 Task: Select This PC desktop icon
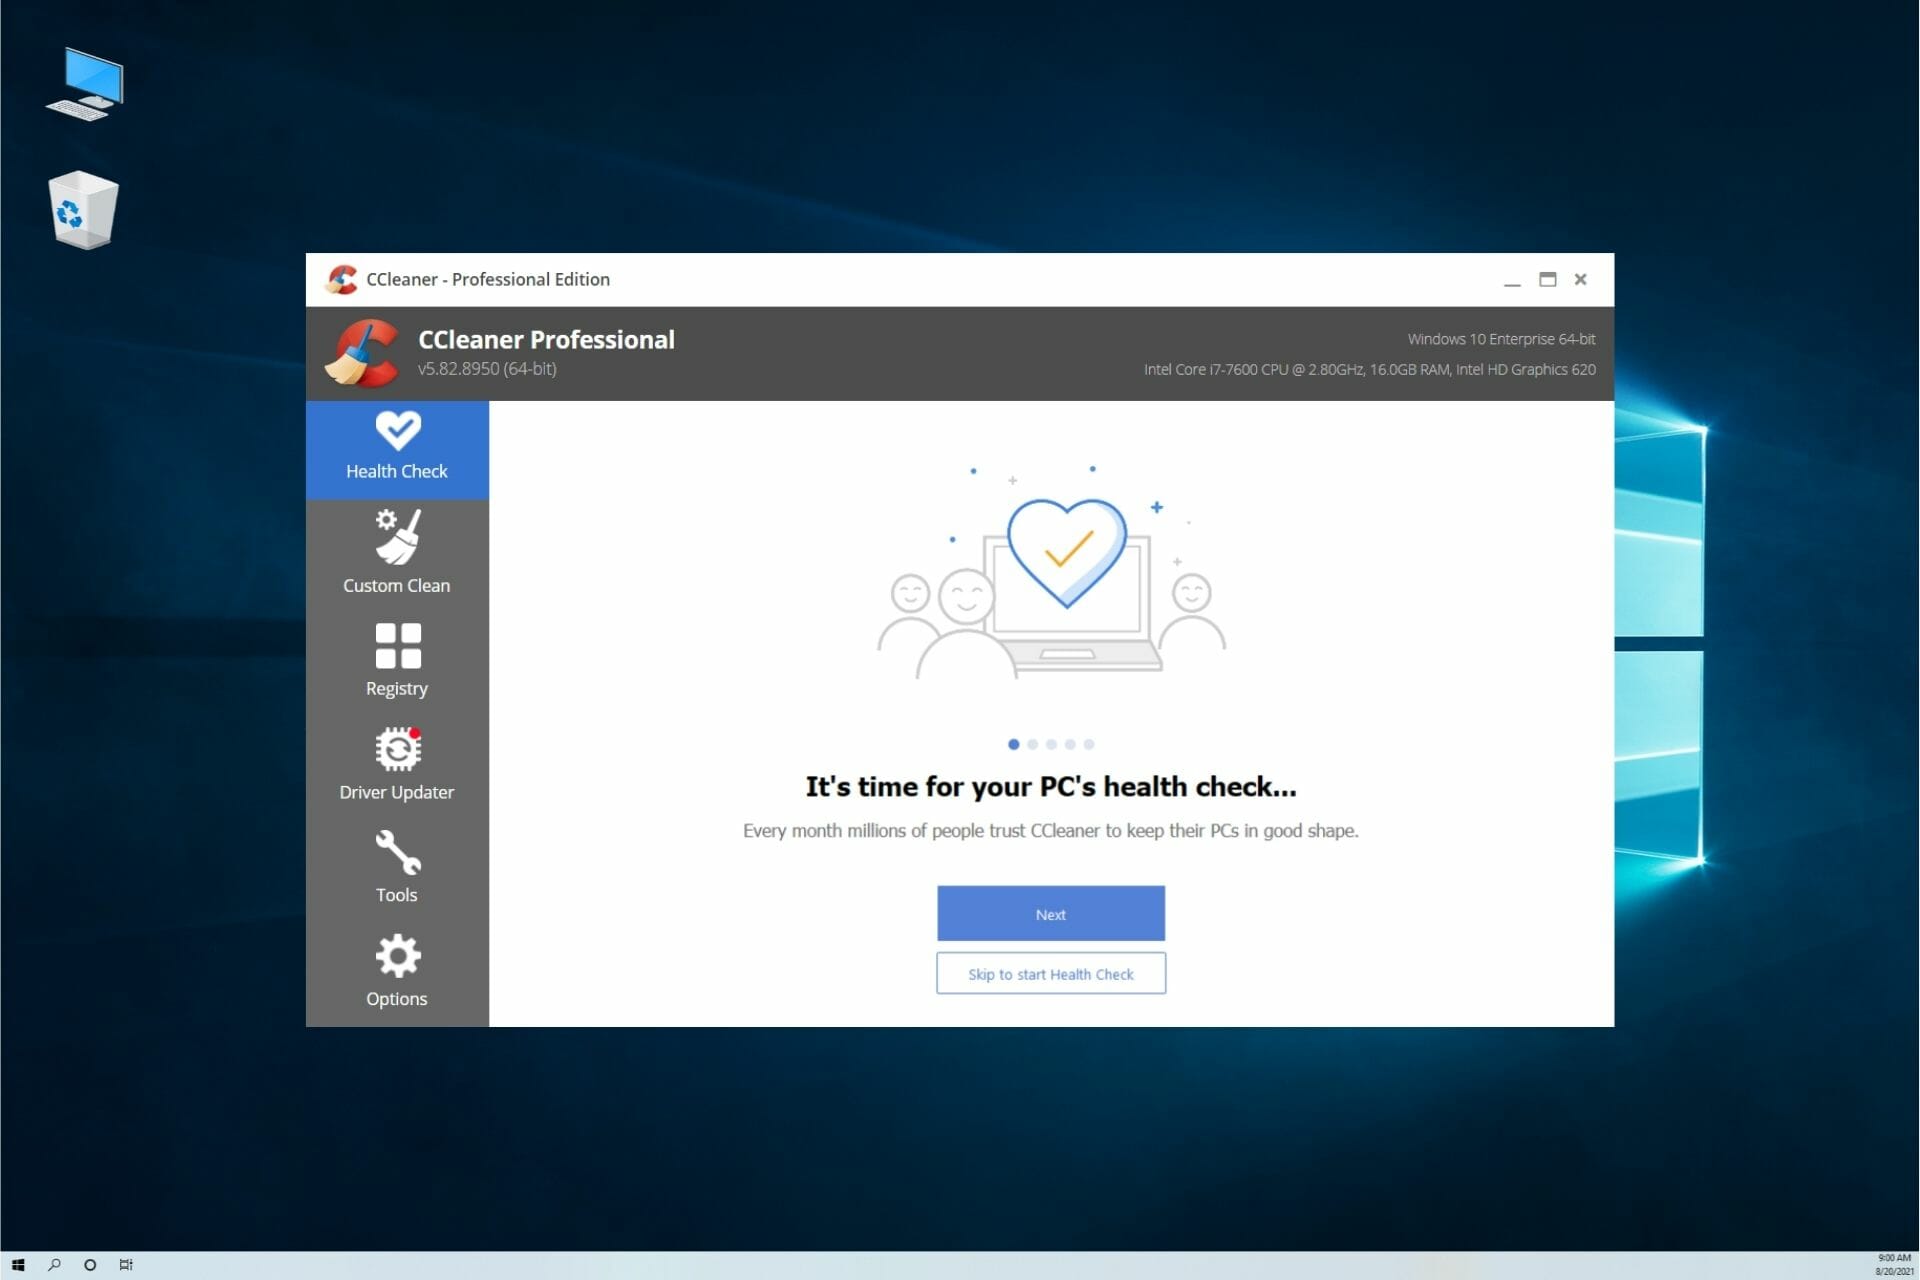point(87,84)
